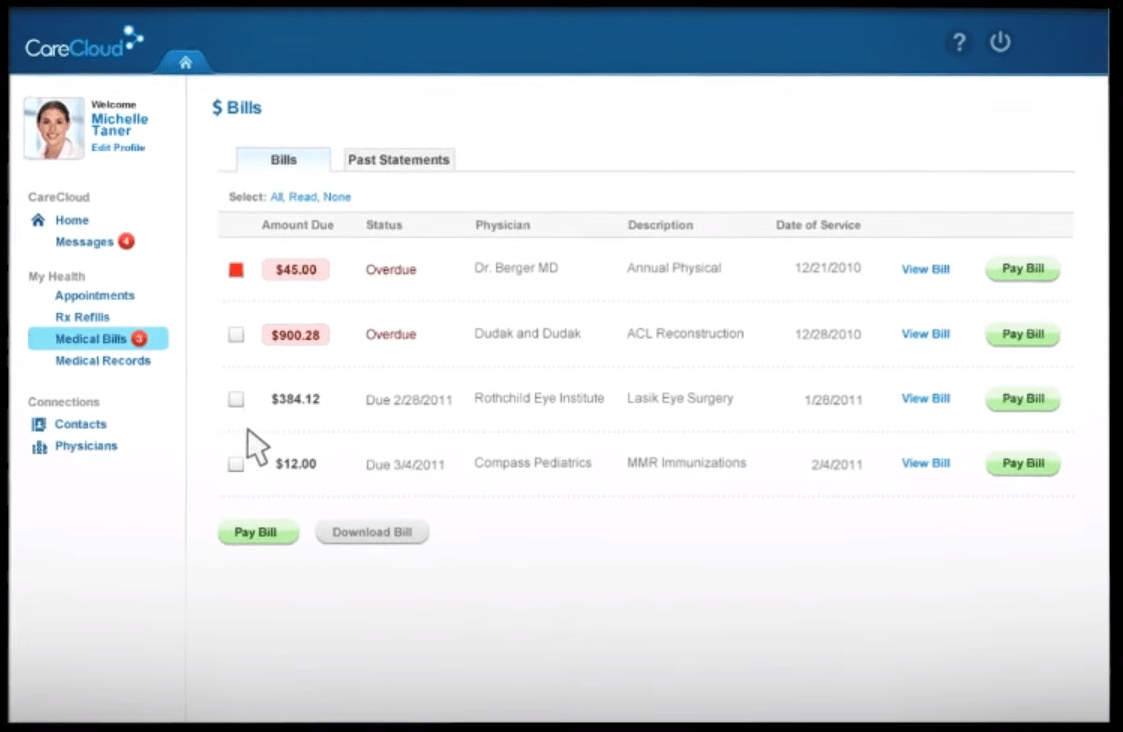Viewport: 1123px width, 732px height.
Task: Click Michelle Taner's profile photo
Action: tap(54, 128)
